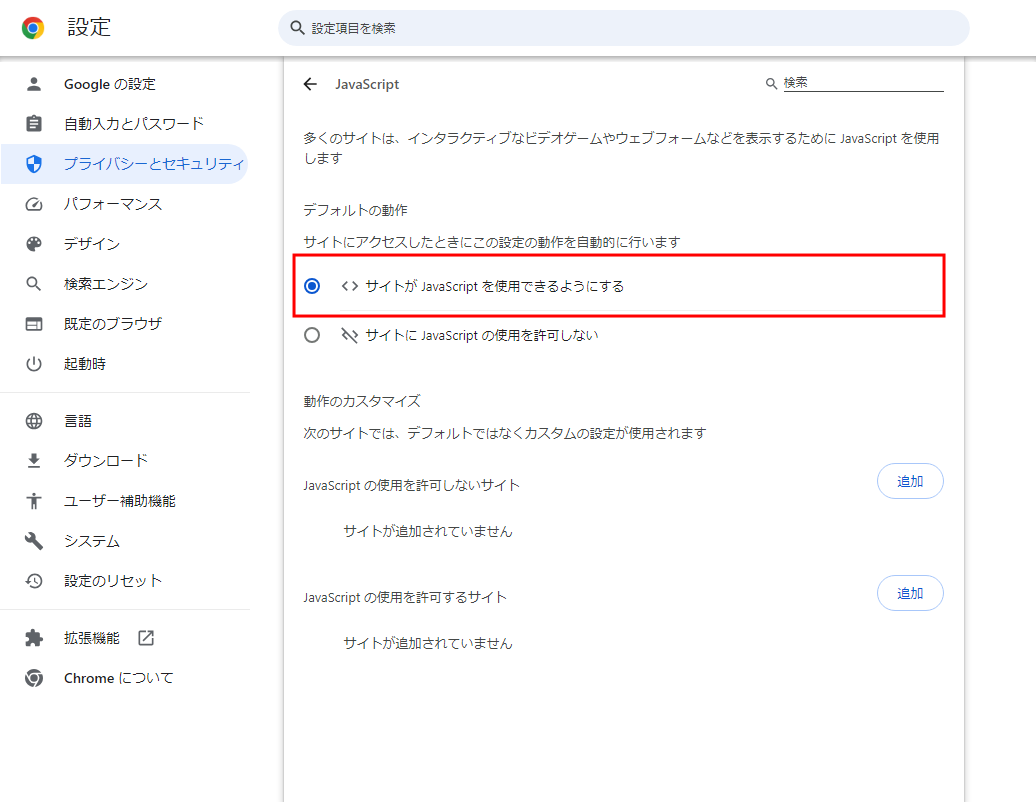Click the wrench icon for システム
Image resolution: width=1036 pixels, height=802 pixels.
point(34,541)
